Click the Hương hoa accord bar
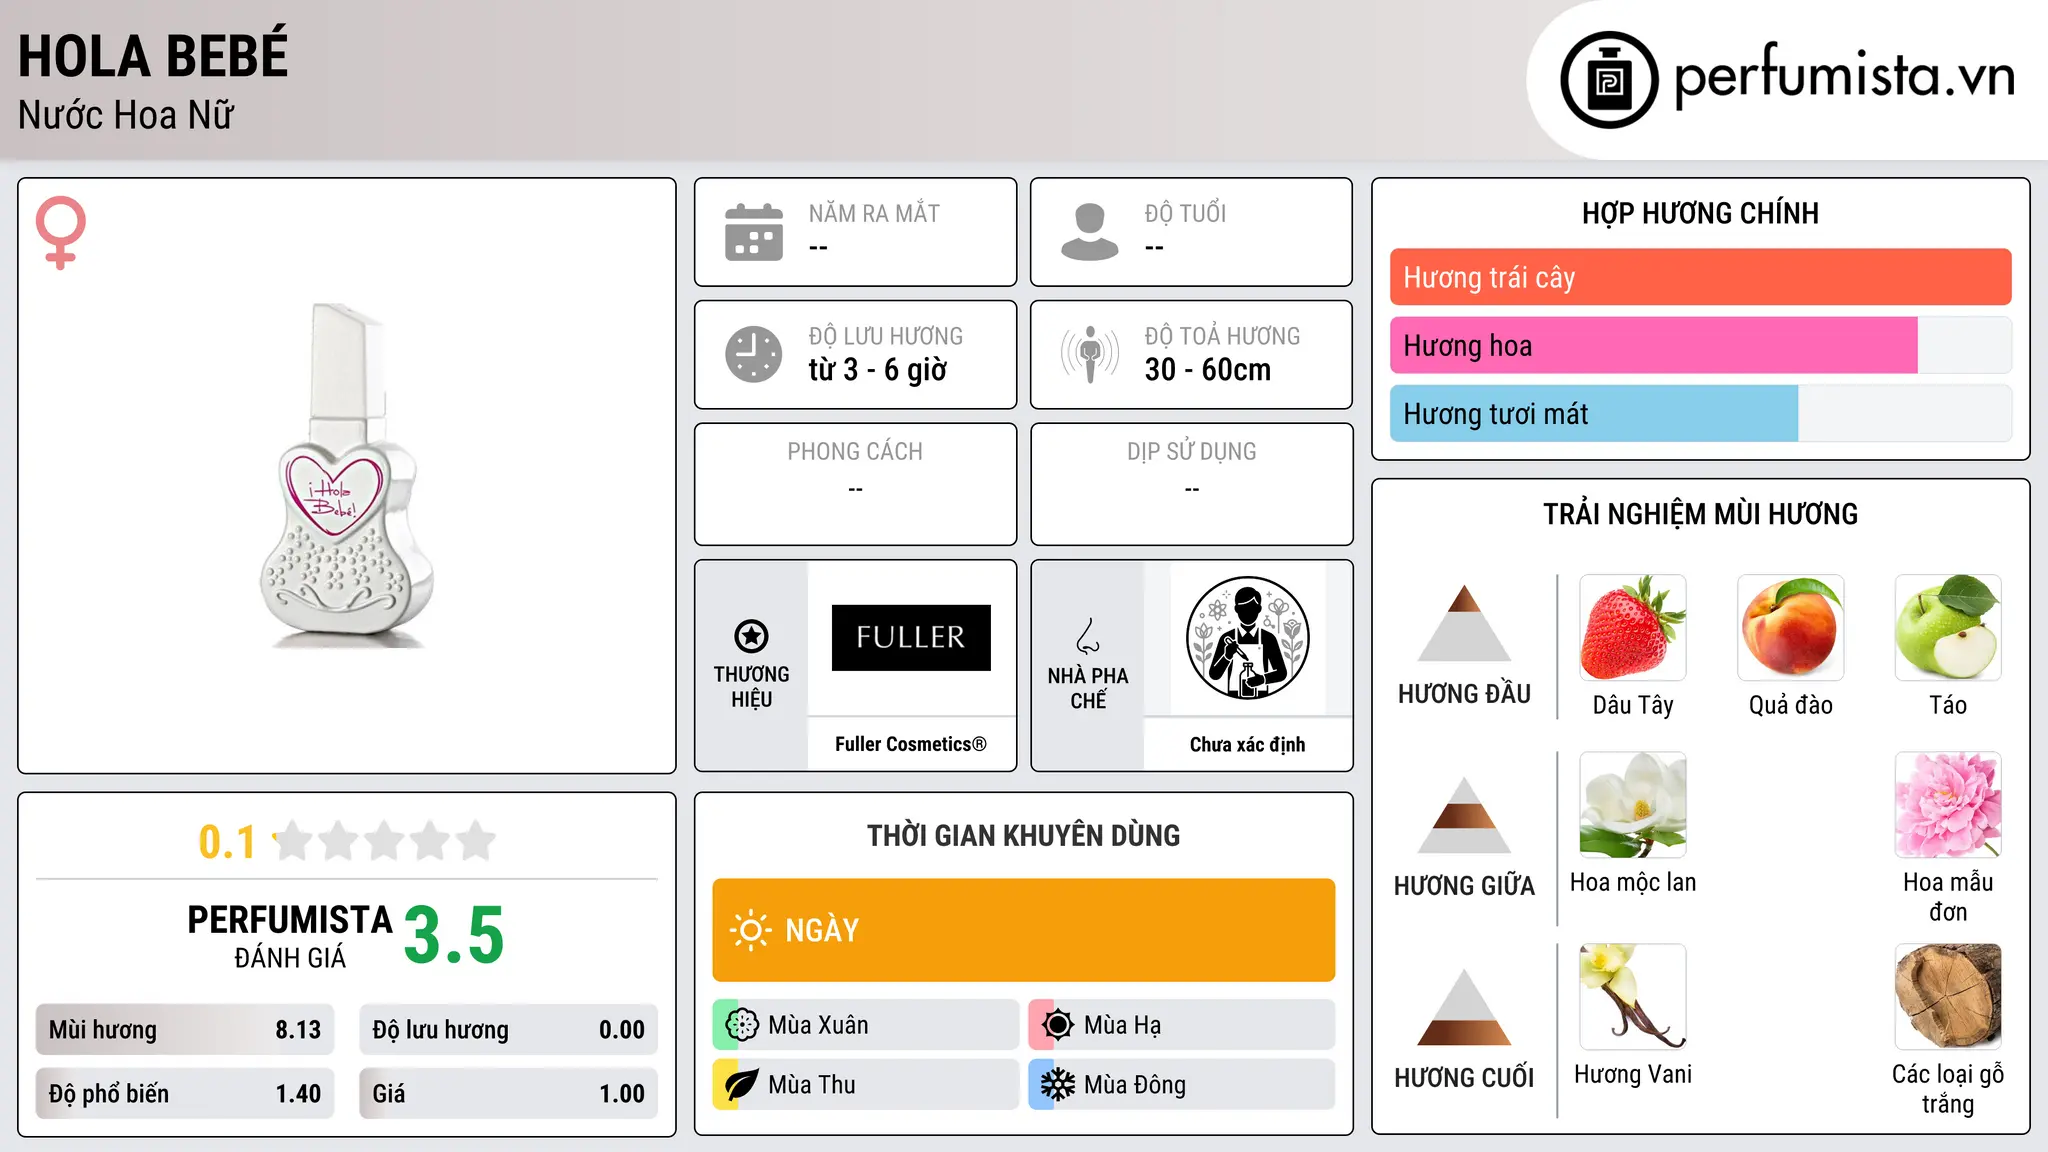 point(1701,345)
